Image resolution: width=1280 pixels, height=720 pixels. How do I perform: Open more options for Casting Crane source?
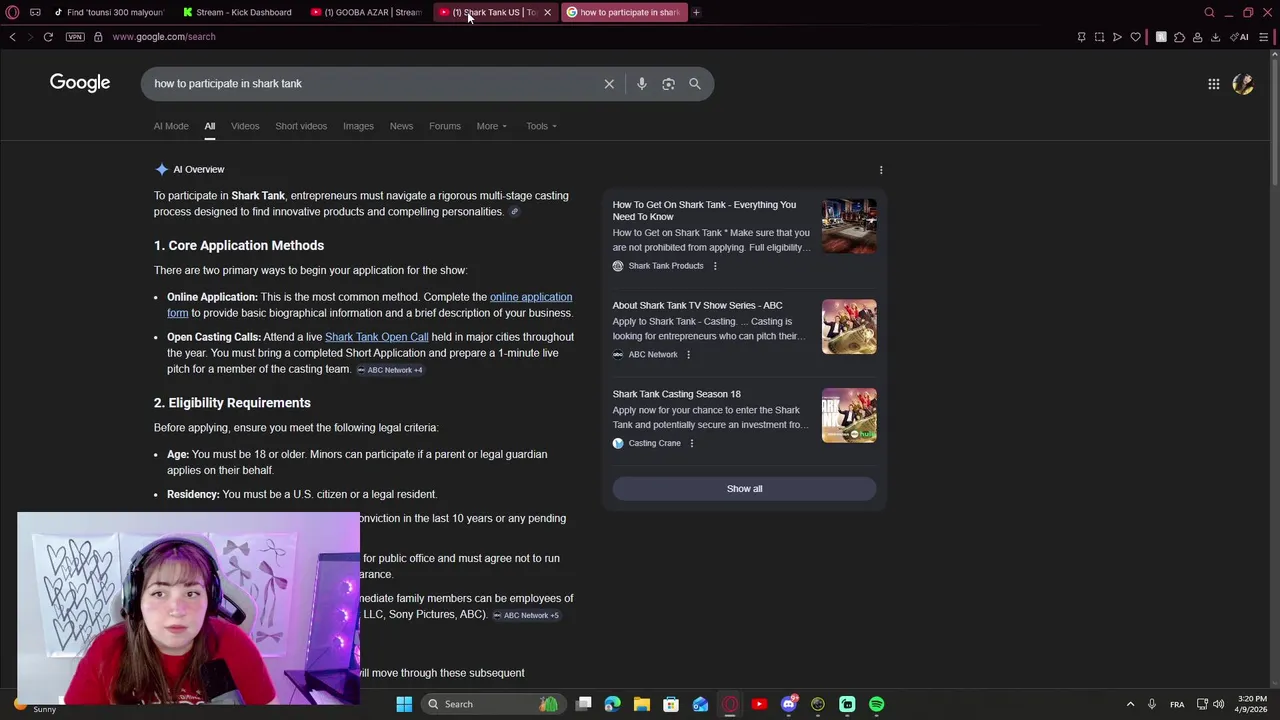pyautogui.click(x=691, y=443)
